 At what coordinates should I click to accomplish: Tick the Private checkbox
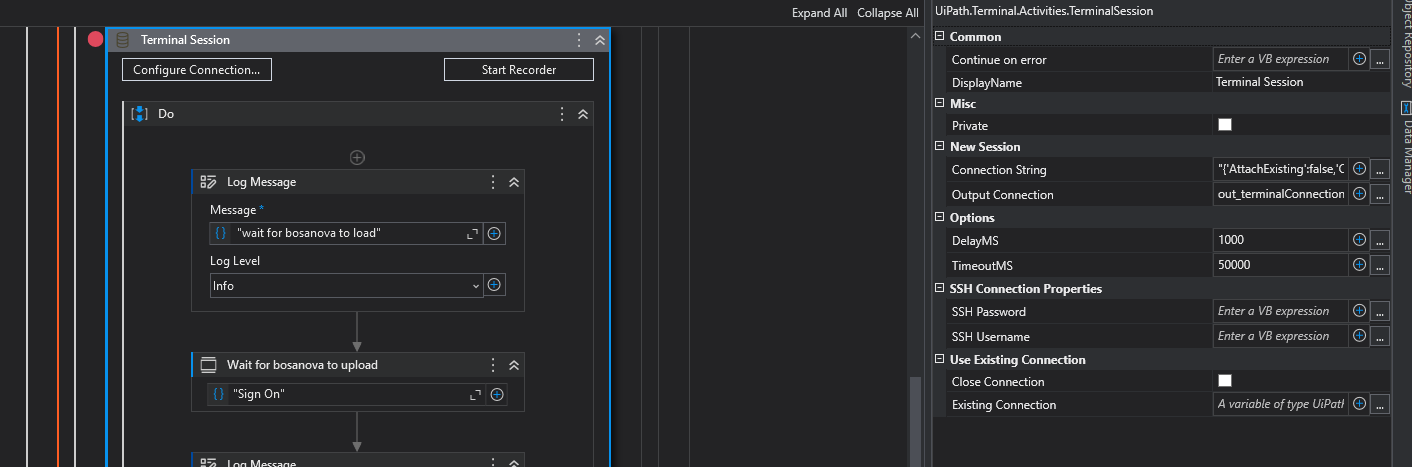coord(1225,125)
